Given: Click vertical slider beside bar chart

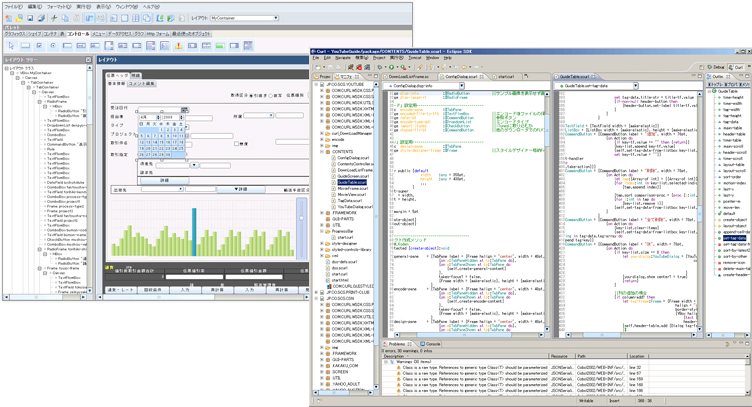Looking at the screenshot, I should 301,229.
